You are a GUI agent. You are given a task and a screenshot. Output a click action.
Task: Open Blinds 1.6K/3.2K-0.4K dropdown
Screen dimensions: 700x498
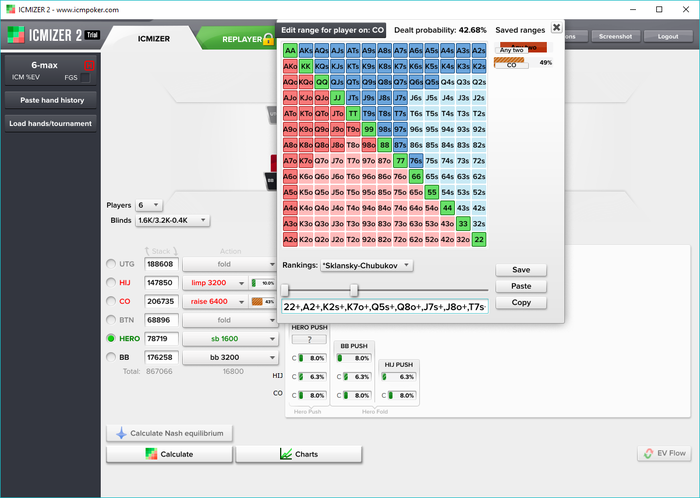172,220
